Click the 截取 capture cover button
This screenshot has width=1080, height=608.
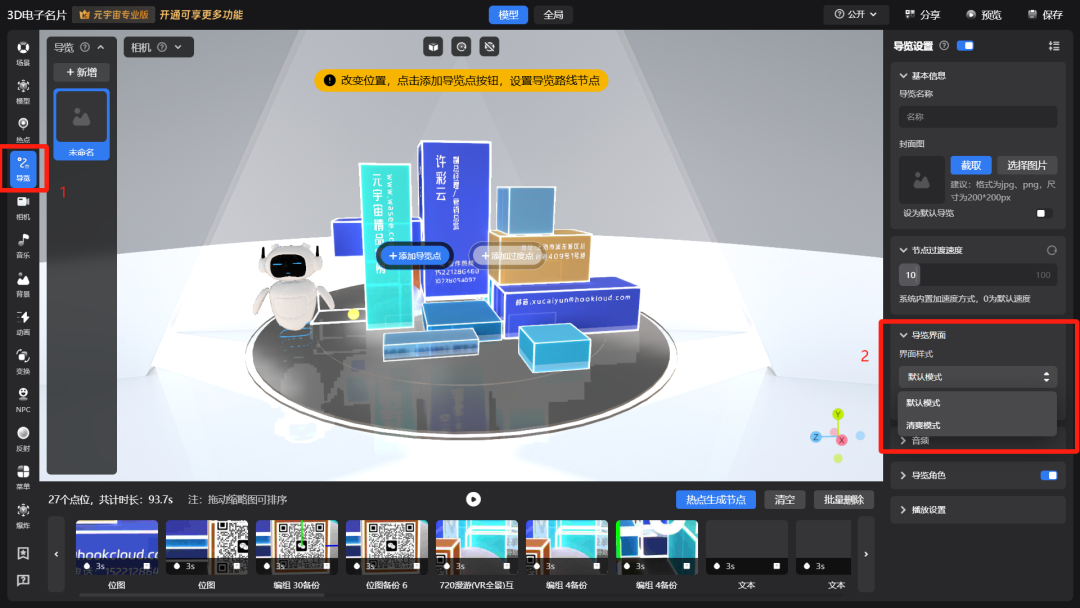[970, 165]
